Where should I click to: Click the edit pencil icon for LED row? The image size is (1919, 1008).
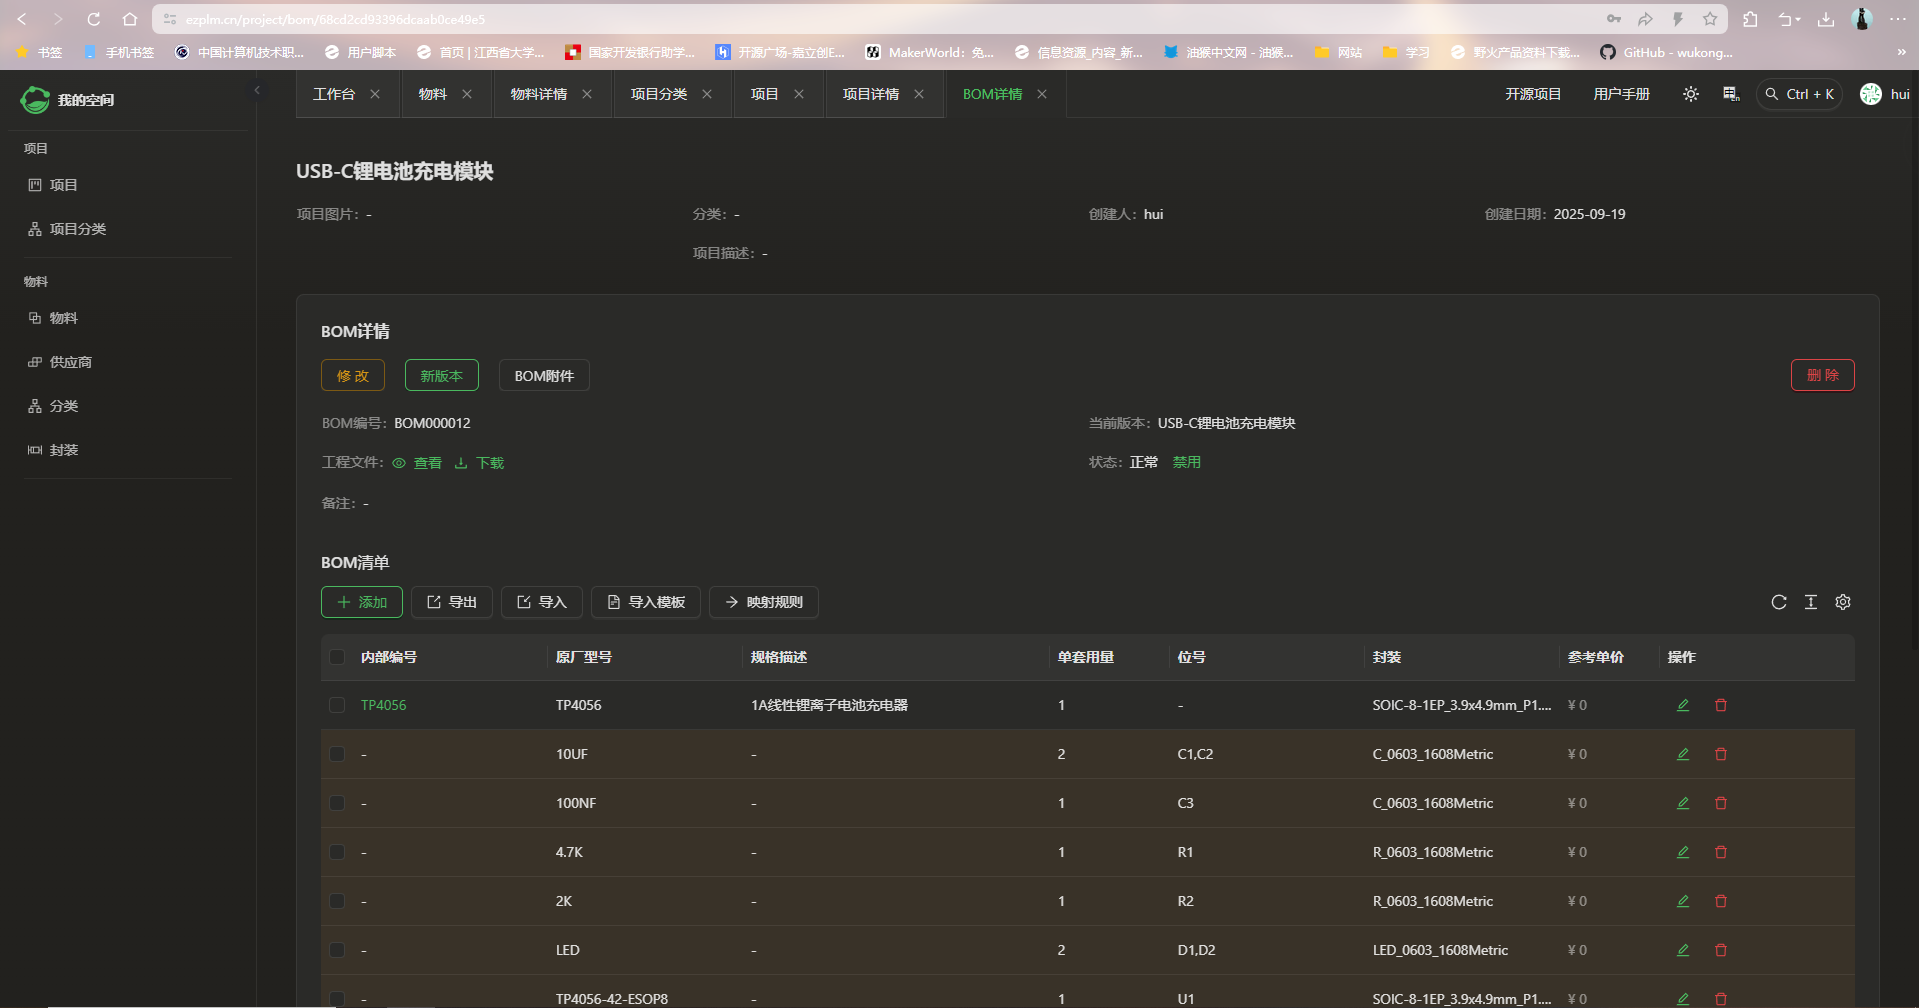point(1683,950)
